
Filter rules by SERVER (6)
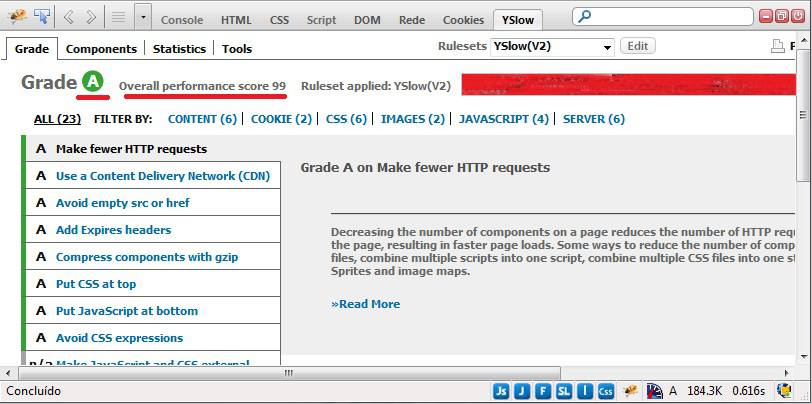click(594, 119)
